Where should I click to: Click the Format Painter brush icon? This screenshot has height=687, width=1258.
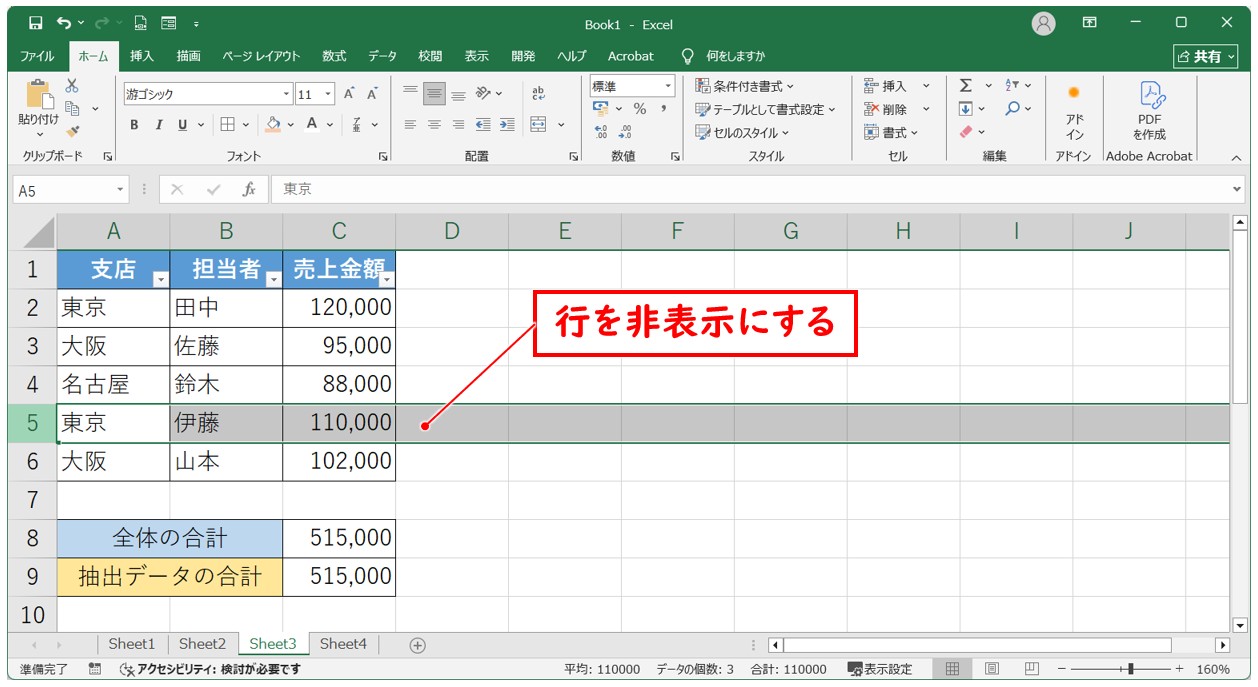[x=72, y=130]
